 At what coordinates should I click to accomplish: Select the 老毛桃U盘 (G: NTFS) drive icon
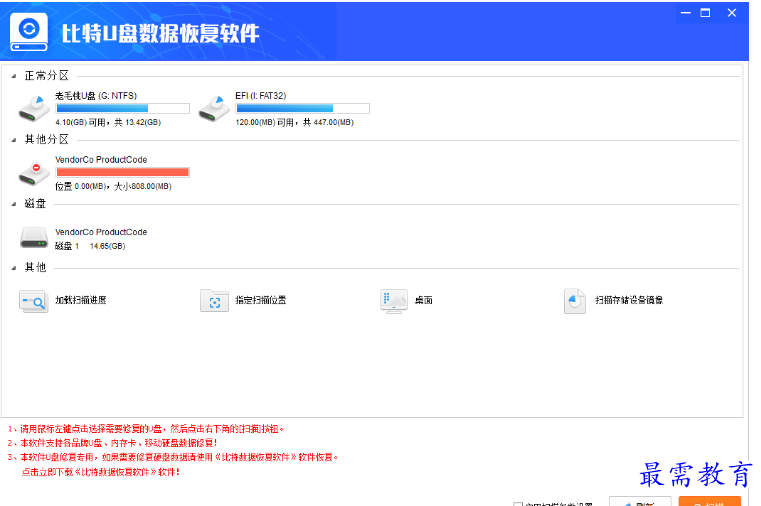point(34,109)
